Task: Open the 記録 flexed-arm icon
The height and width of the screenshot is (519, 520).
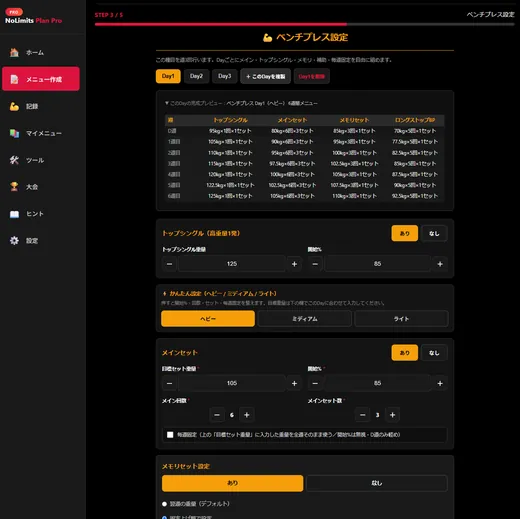Action: pyautogui.click(x=14, y=106)
